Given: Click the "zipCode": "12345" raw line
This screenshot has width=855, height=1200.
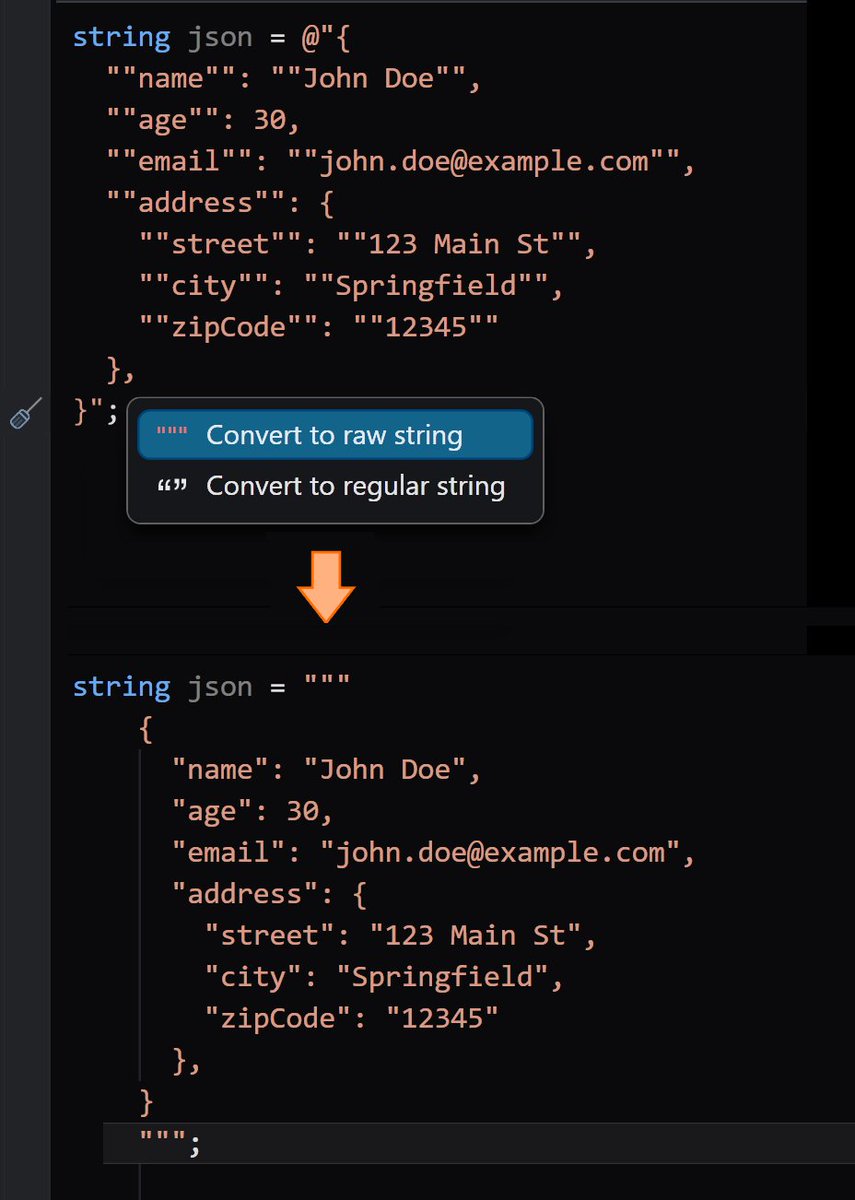Looking at the screenshot, I should (x=352, y=1017).
